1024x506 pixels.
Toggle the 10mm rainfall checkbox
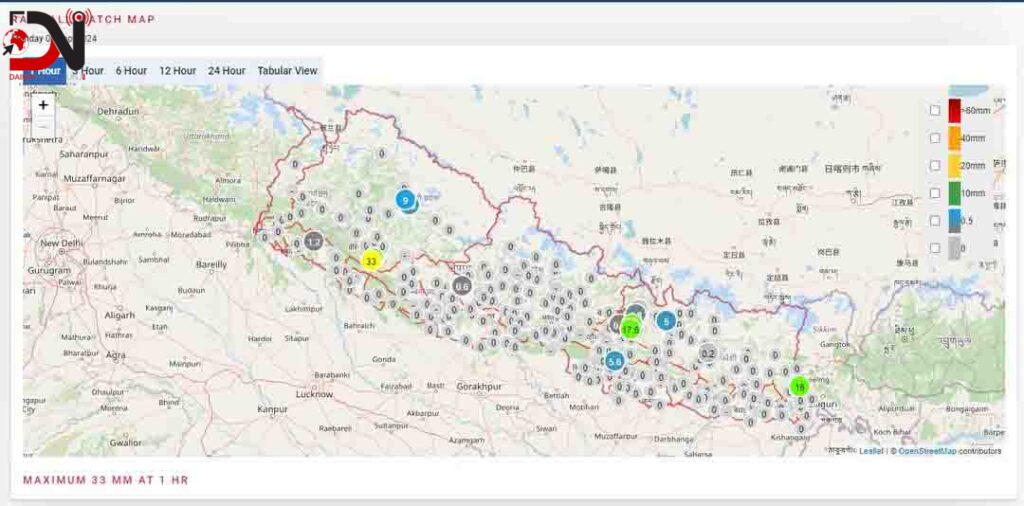point(935,193)
